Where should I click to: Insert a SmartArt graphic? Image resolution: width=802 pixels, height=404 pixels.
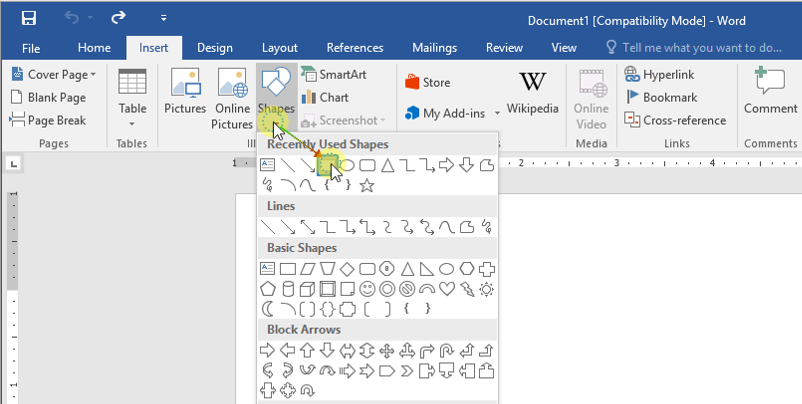[x=334, y=75]
